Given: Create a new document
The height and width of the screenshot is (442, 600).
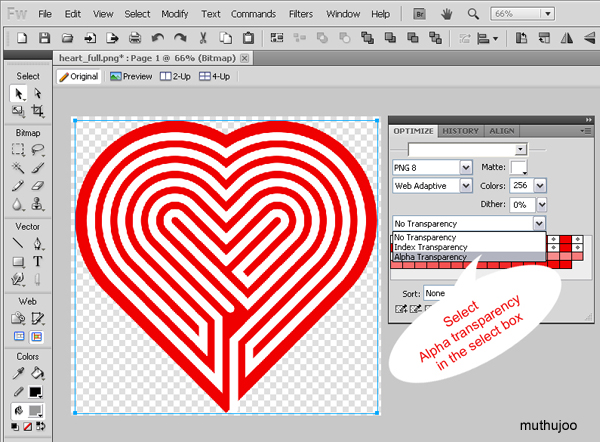Looking at the screenshot, I should pos(22,38).
